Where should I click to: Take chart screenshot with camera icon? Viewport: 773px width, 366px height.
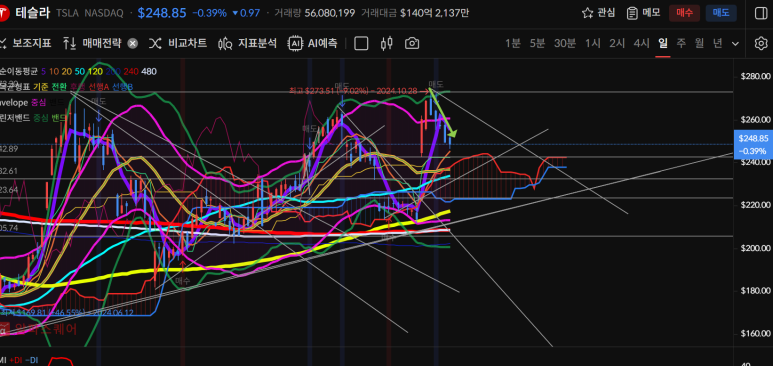pos(412,43)
